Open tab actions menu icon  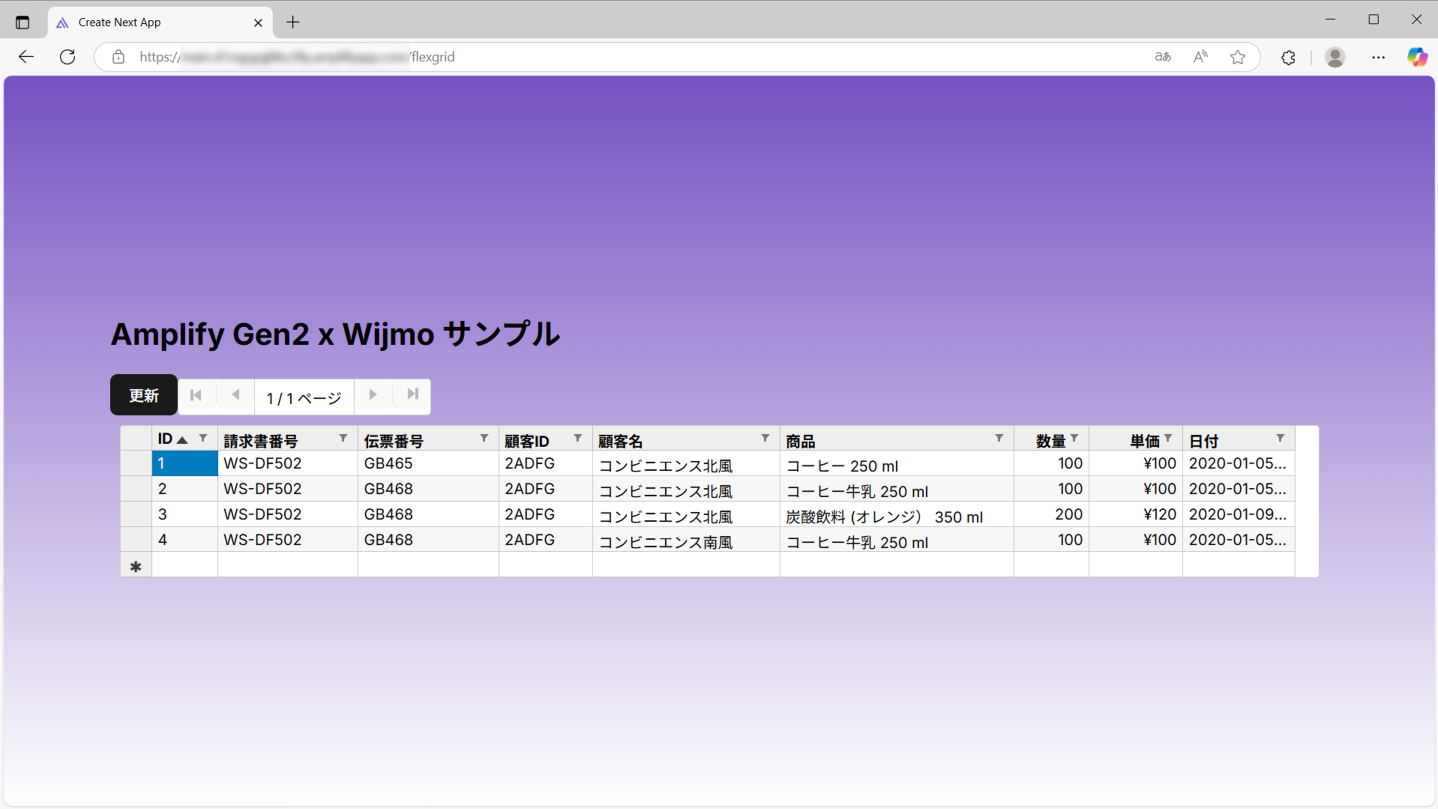tap(22, 22)
